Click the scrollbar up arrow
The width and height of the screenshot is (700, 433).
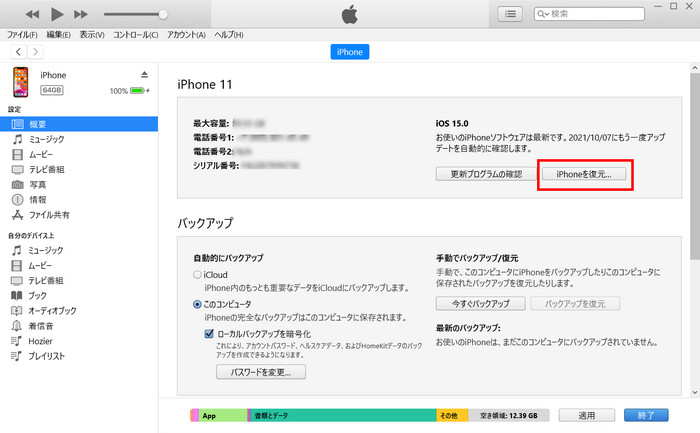(x=695, y=68)
